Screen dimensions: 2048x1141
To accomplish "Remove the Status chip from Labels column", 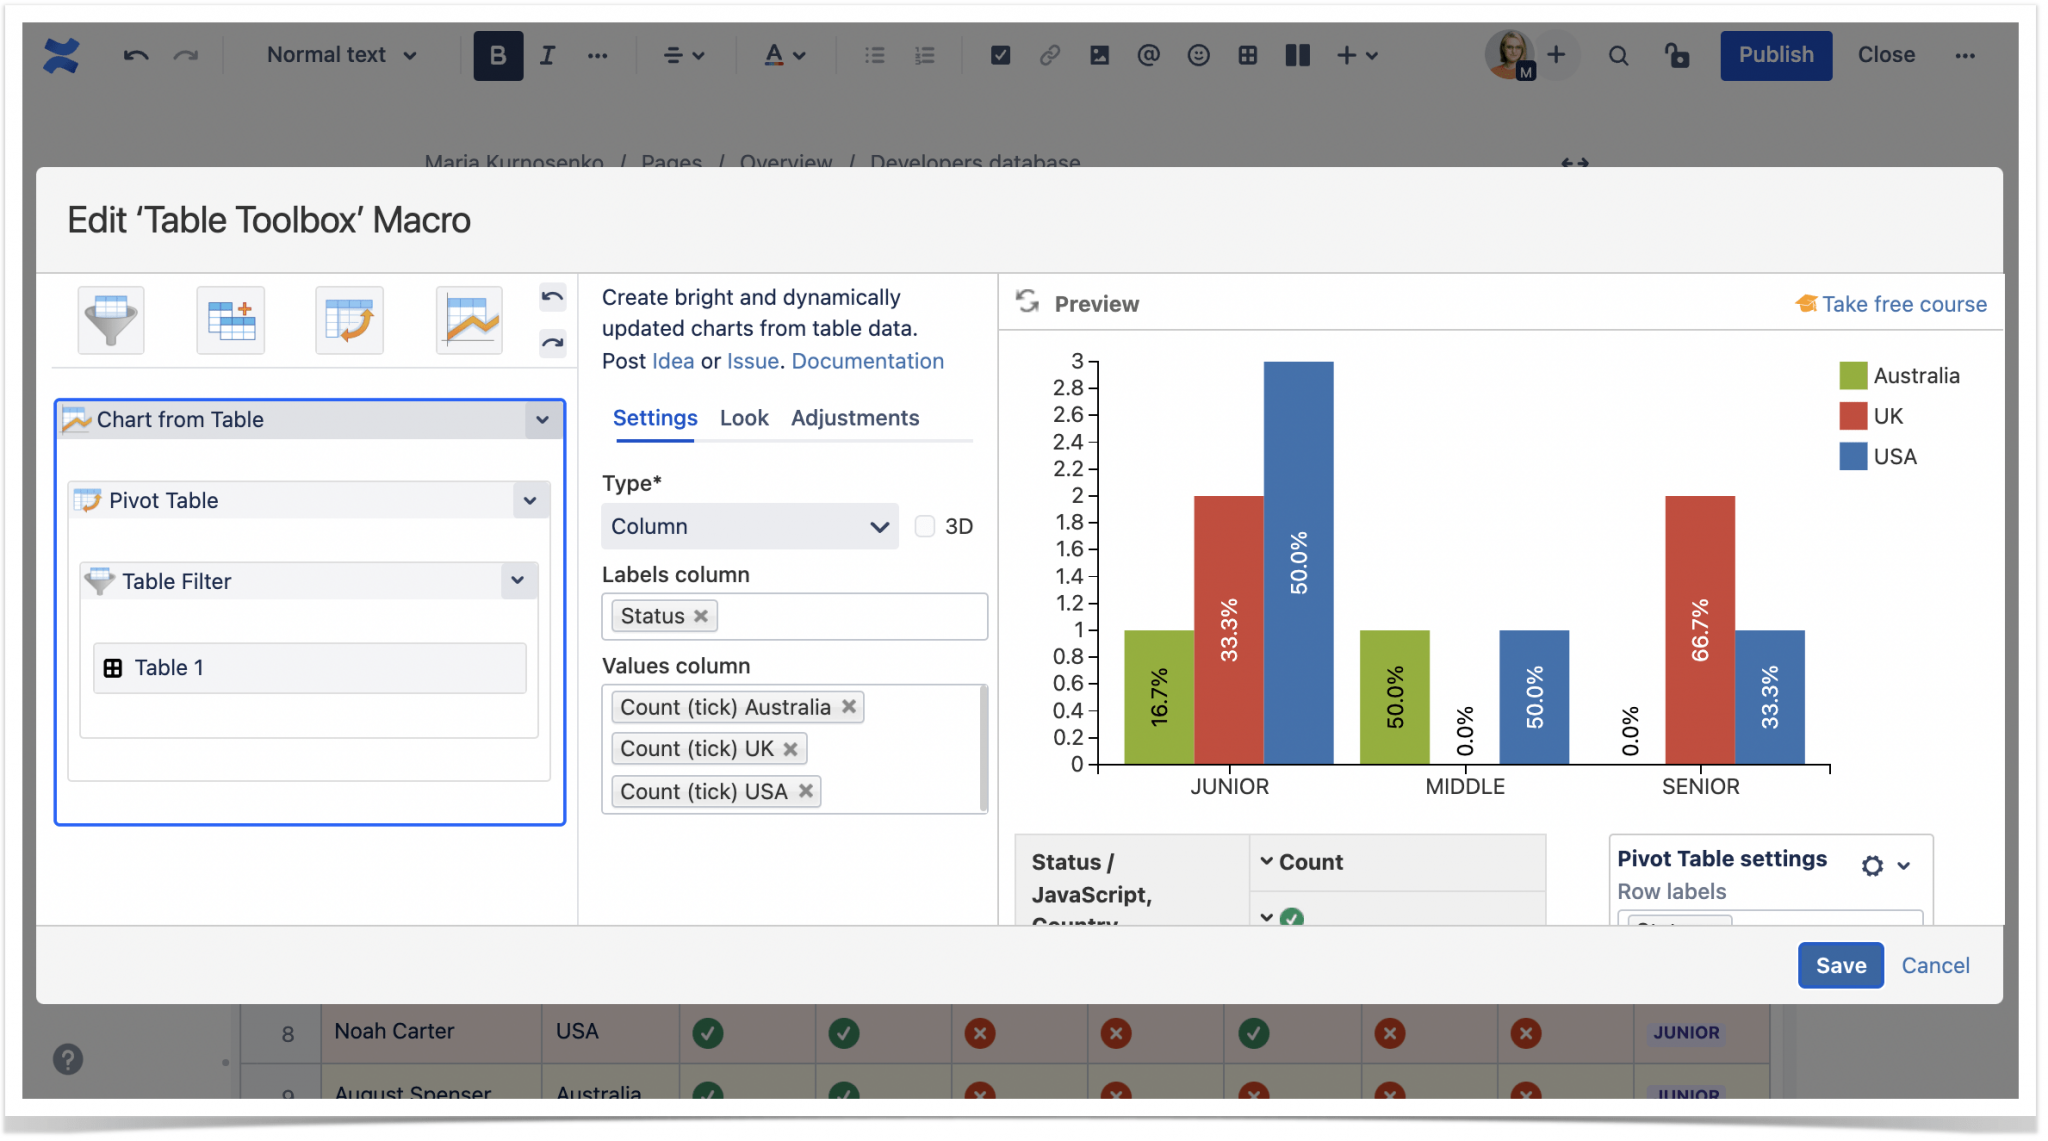I will [700, 616].
